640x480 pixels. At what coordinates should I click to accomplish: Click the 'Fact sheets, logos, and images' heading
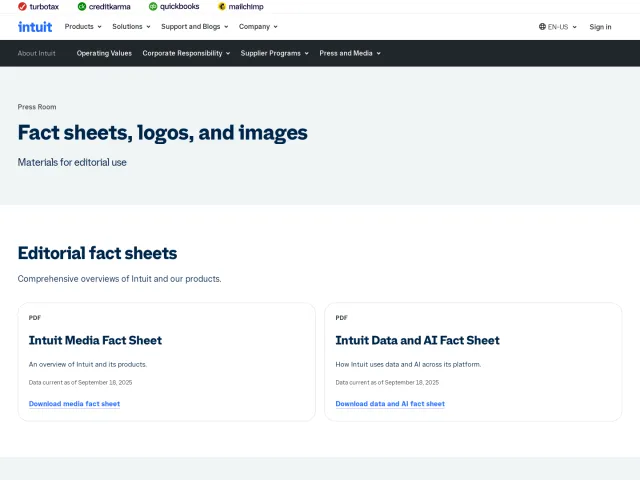pos(162,133)
